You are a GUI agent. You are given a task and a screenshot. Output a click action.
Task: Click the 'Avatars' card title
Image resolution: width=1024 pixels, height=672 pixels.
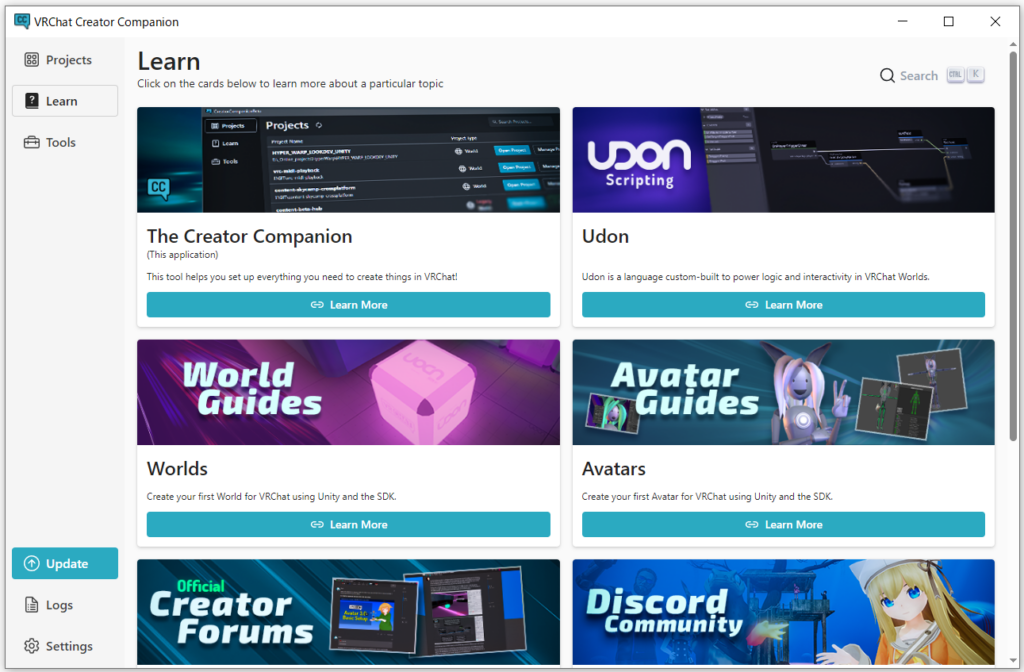(x=613, y=469)
